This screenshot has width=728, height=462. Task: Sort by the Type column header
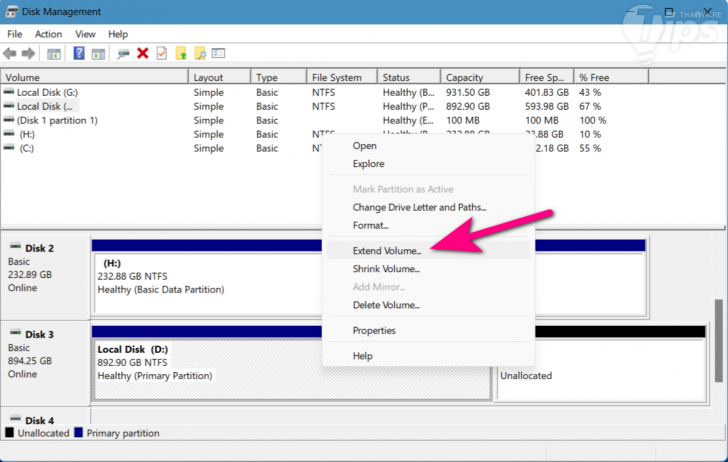[x=279, y=77]
